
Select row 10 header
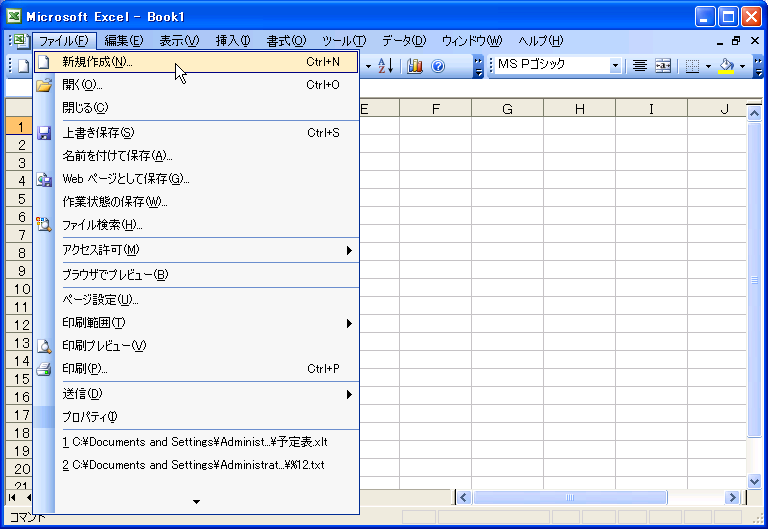(x=20, y=289)
